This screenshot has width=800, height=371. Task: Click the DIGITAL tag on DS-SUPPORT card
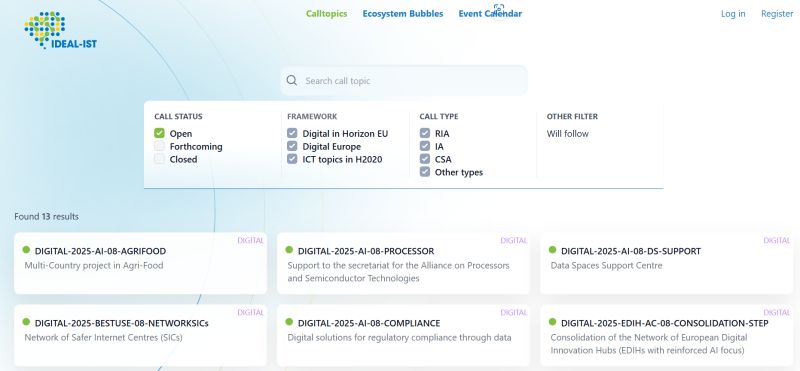click(777, 240)
